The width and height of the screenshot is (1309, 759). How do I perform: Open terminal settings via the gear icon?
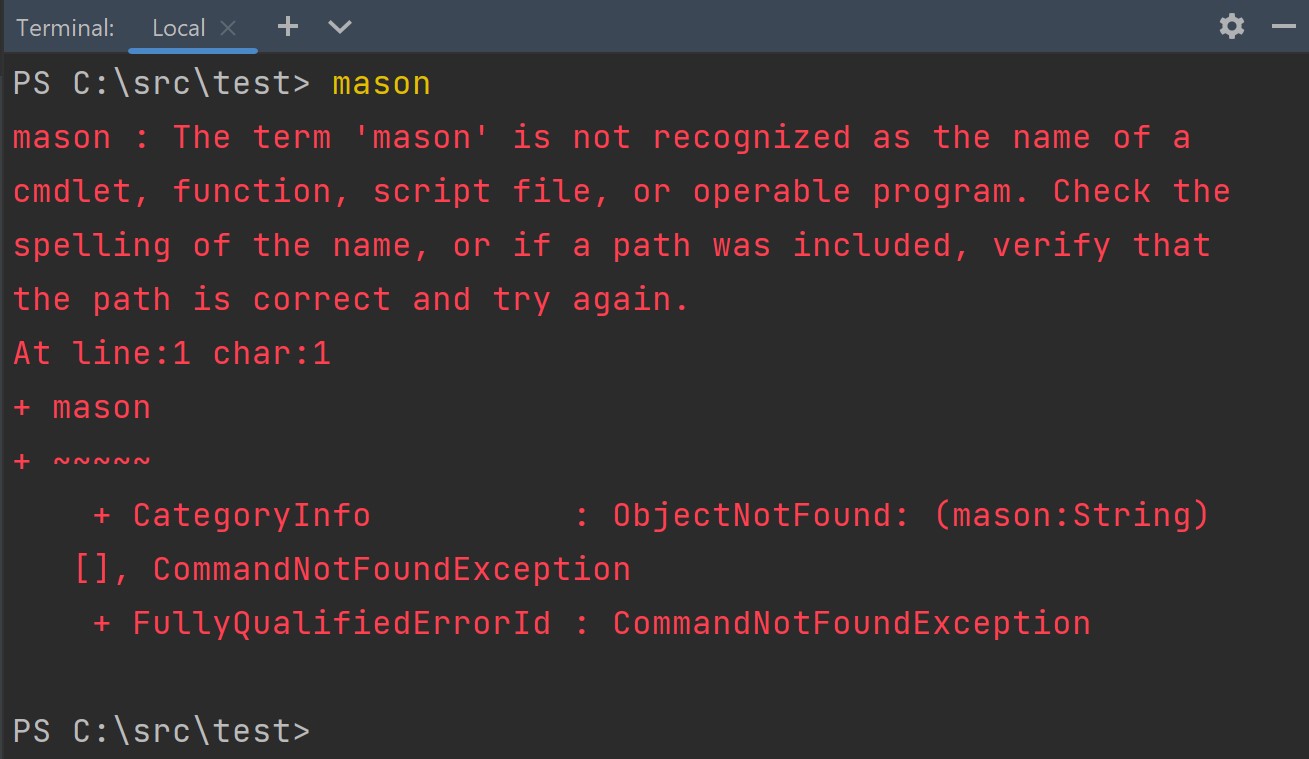[1230, 27]
